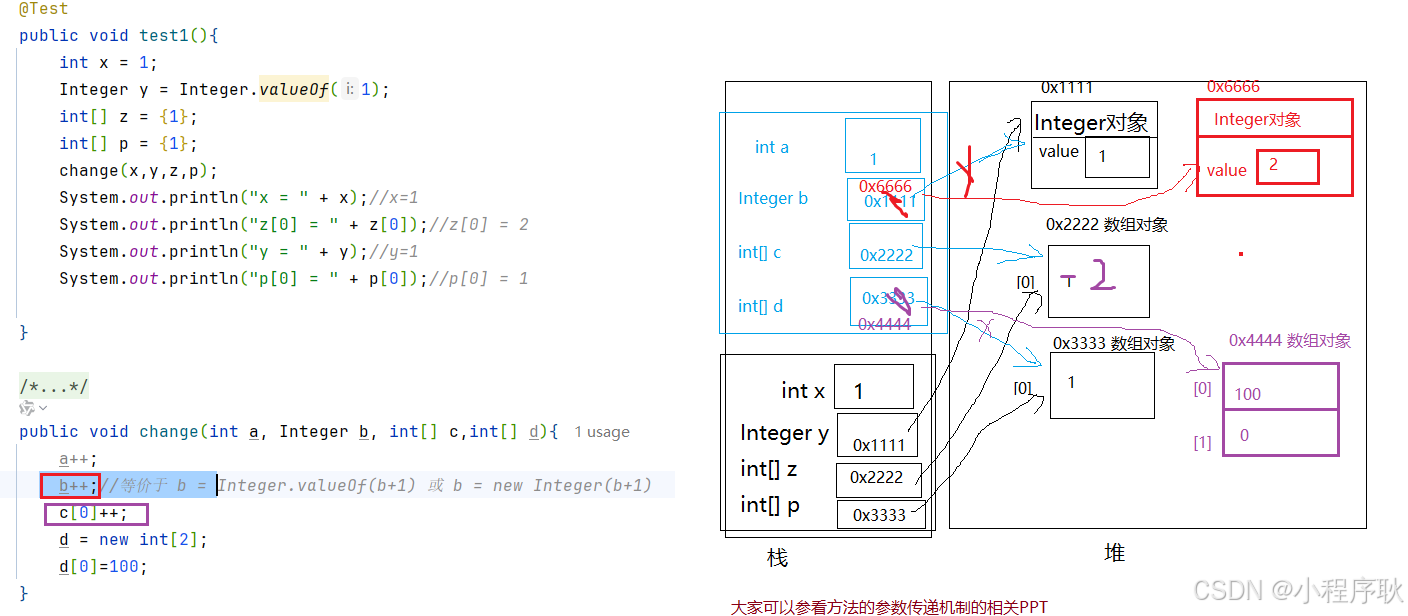1408x616 pixels.
Task: Click the '0x2222 数组对象' diagram label
Action: (1106, 225)
